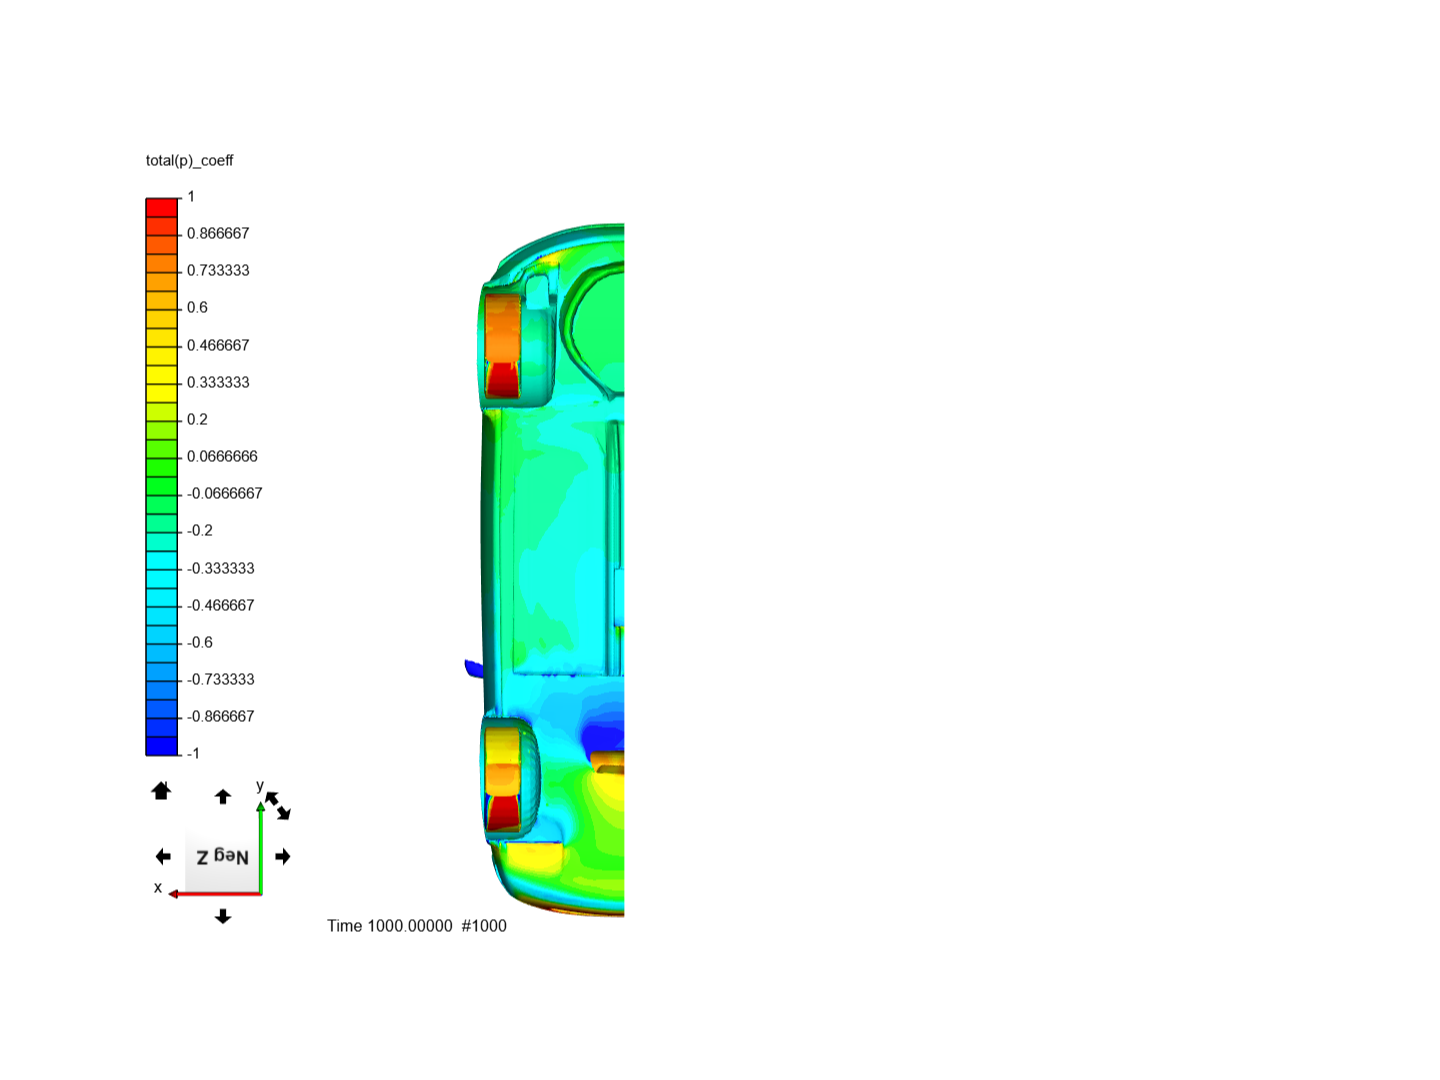The height and width of the screenshot is (1080, 1440).
Task: Click the red top legend color band
Action: 162,207
